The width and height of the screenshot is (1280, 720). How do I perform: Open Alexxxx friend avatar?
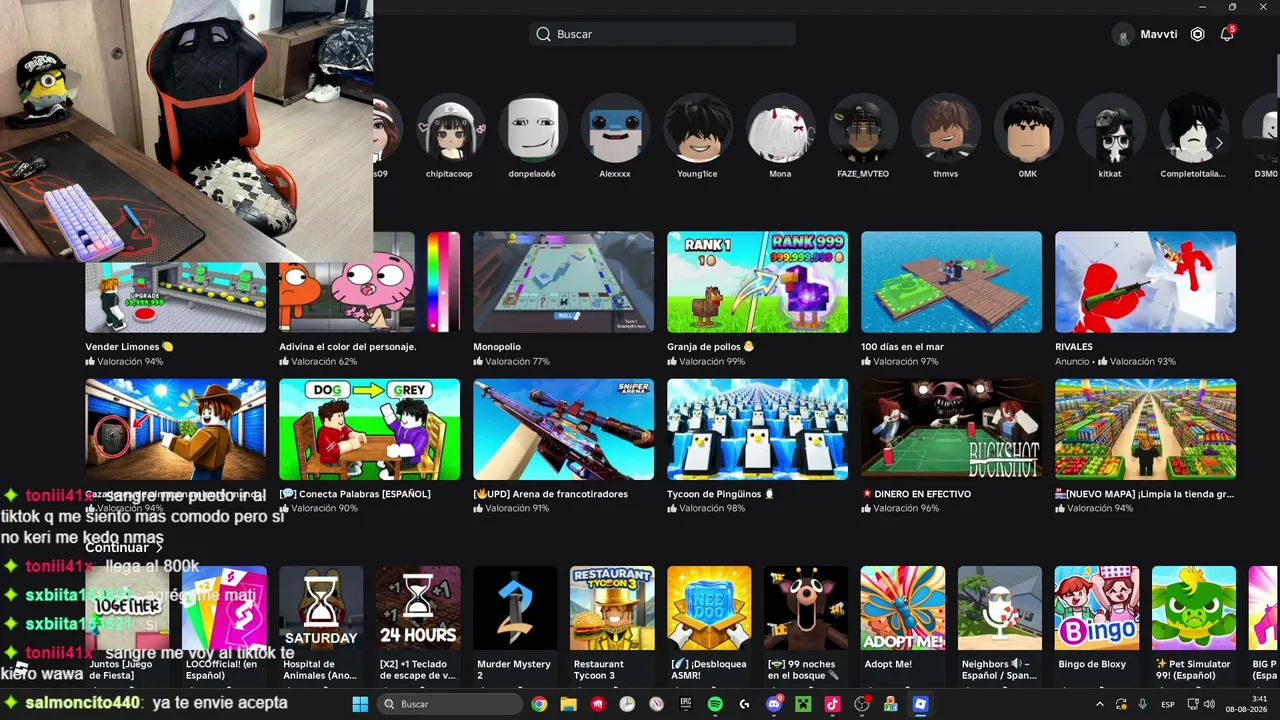tap(615, 127)
